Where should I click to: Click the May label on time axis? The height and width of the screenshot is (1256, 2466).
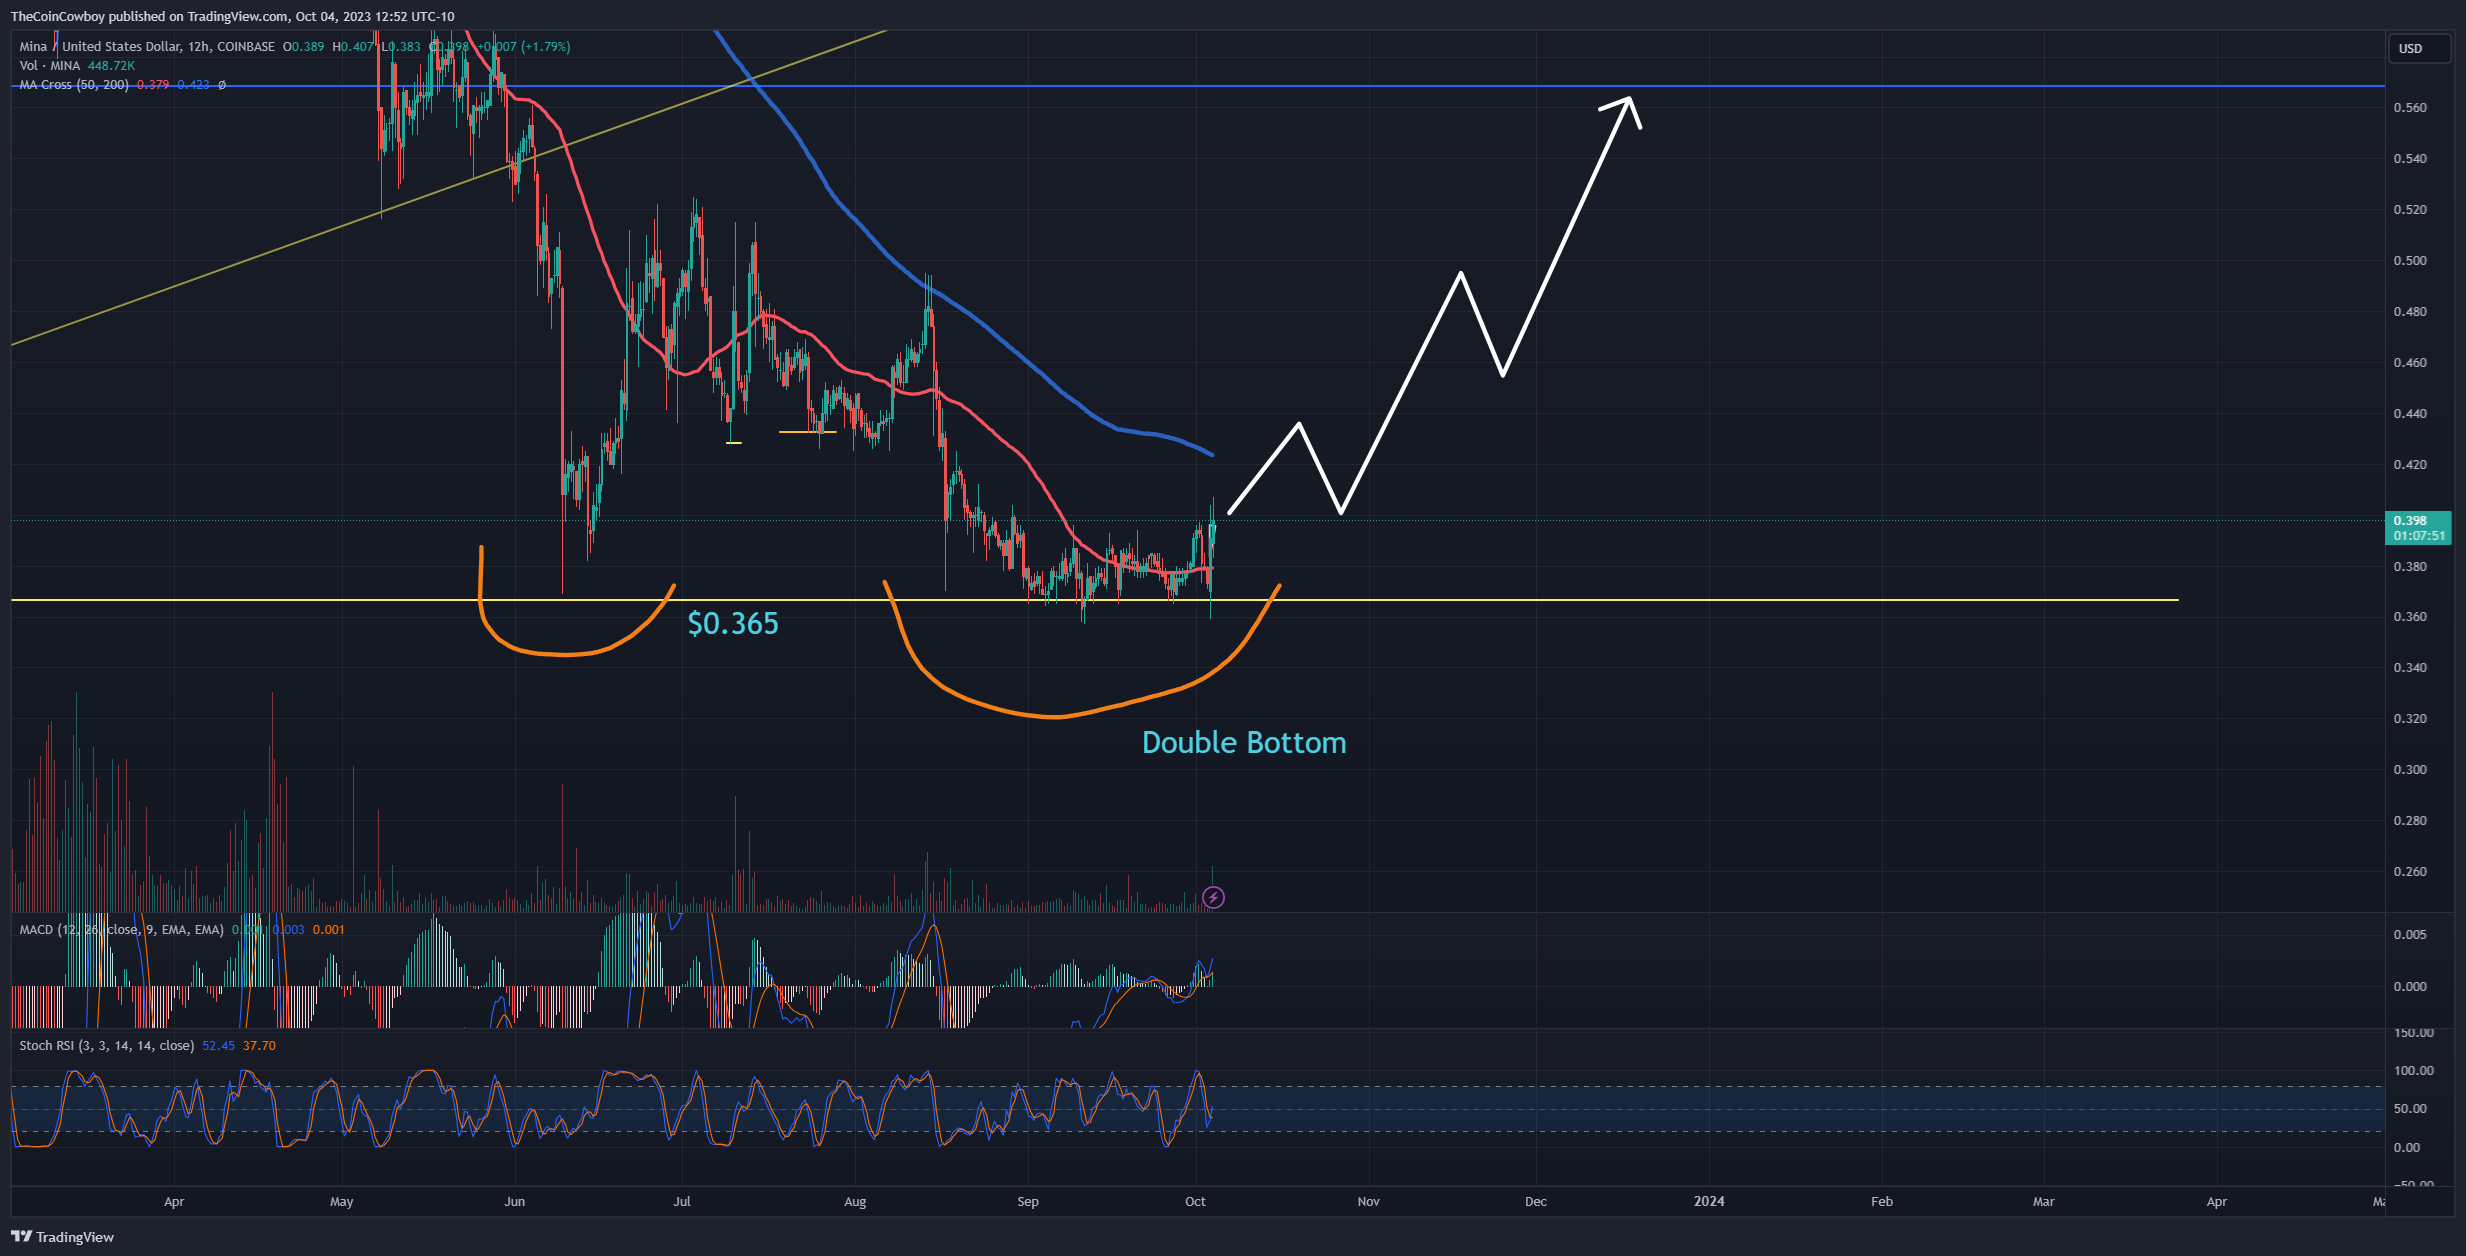click(x=341, y=1201)
